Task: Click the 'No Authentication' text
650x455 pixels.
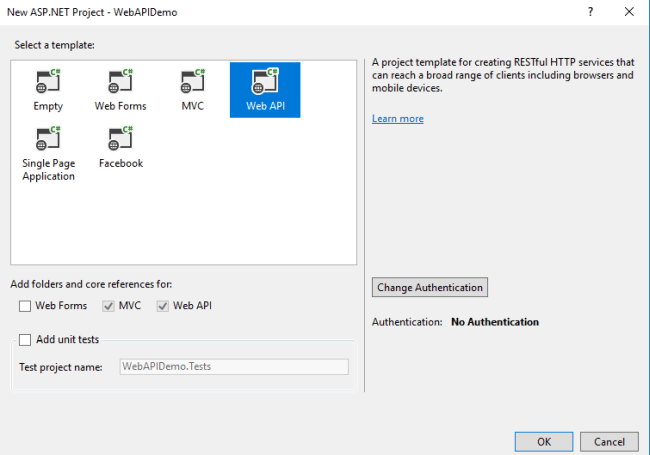Action: (495, 322)
